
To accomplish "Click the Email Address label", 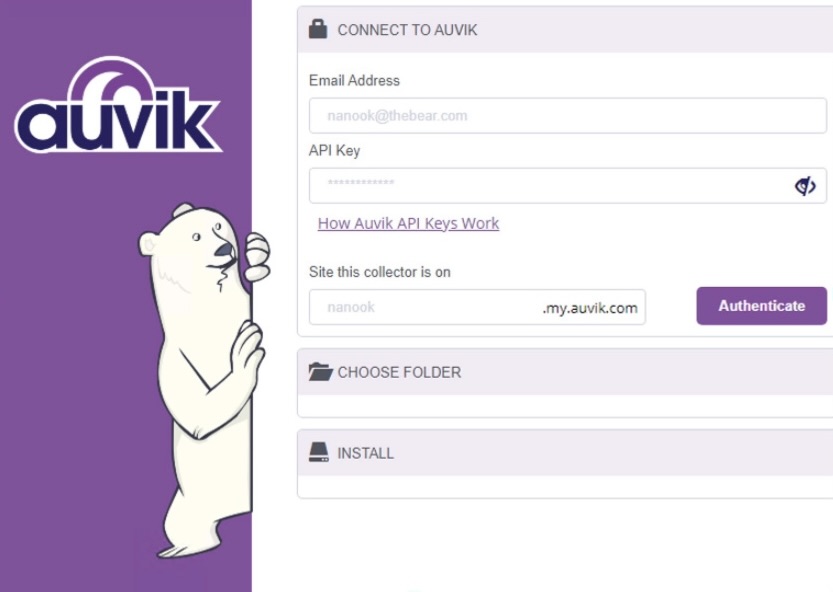I will point(354,80).
